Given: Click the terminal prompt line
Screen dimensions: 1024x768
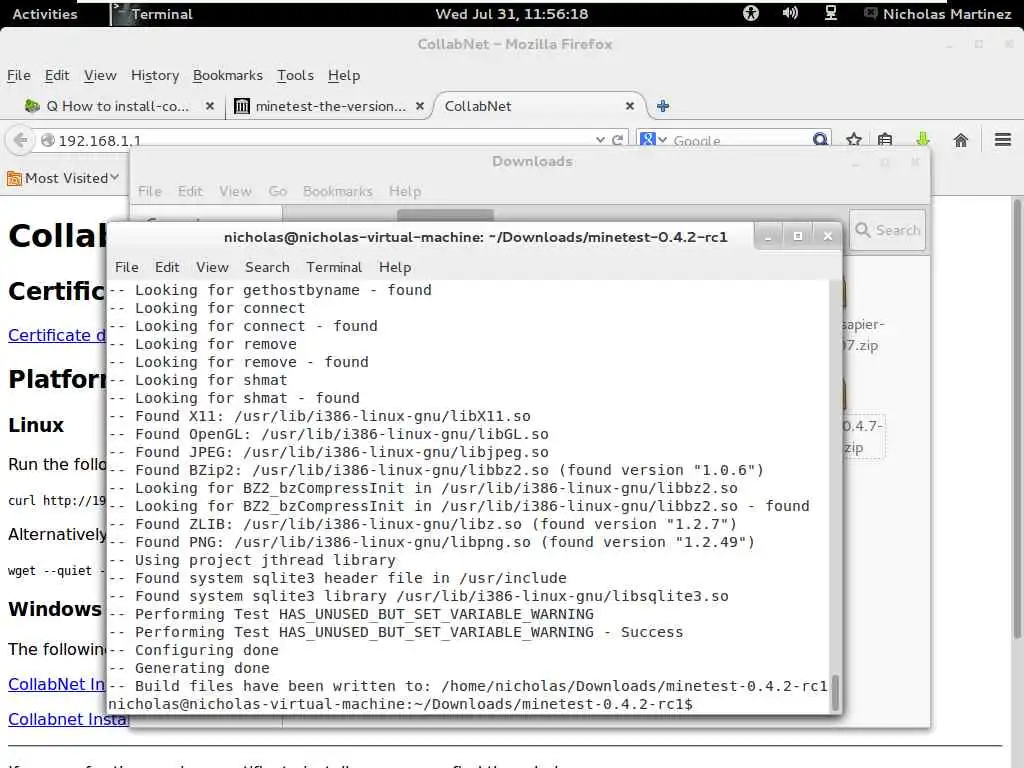Looking at the screenshot, I should pos(400,704).
